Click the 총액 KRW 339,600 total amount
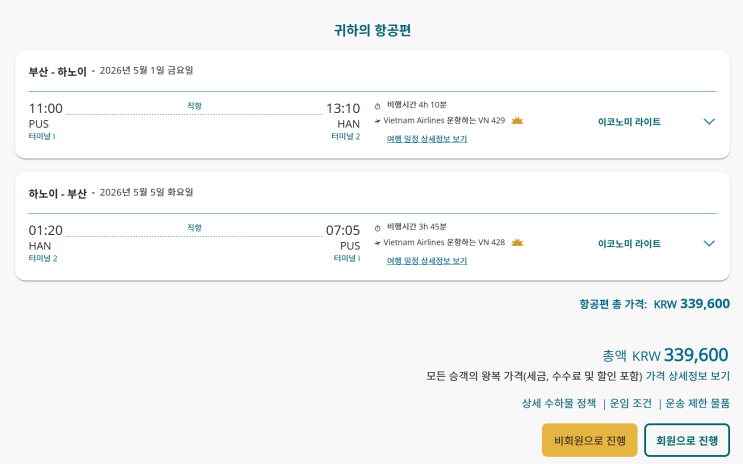This screenshot has width=743, height=464. [x=665, y=355]
